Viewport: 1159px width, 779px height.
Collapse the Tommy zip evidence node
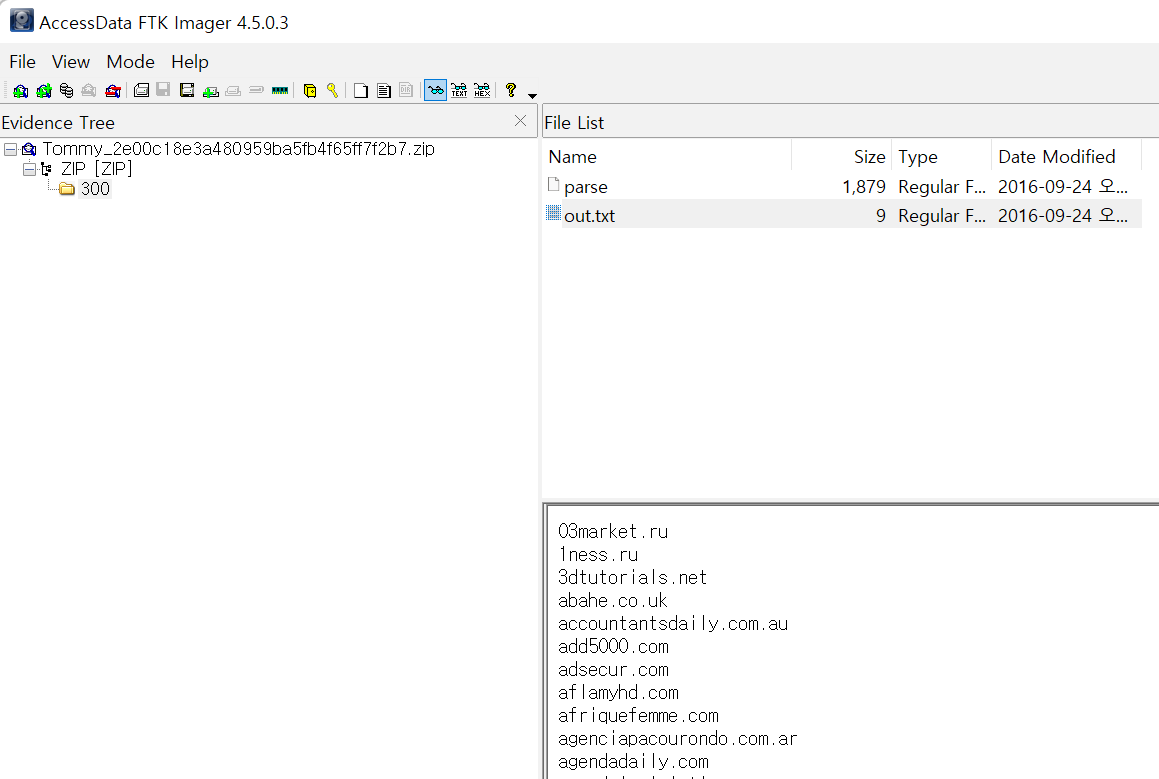tap(10, 149)
